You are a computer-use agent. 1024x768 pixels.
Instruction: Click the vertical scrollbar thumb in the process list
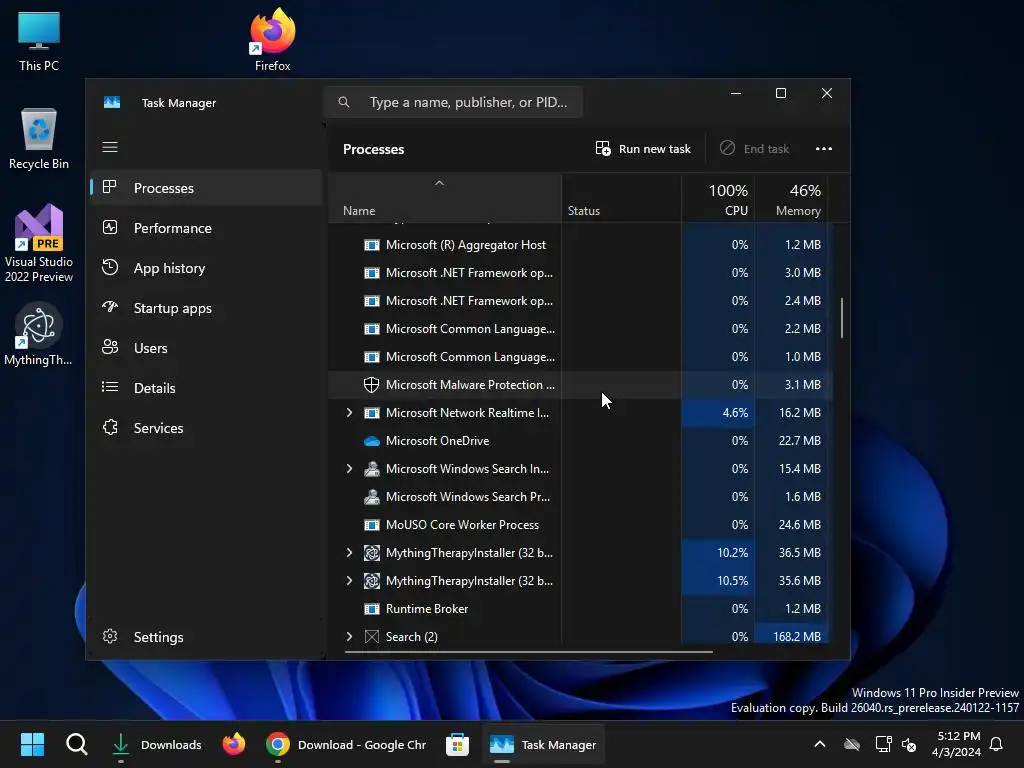point(842,318)
